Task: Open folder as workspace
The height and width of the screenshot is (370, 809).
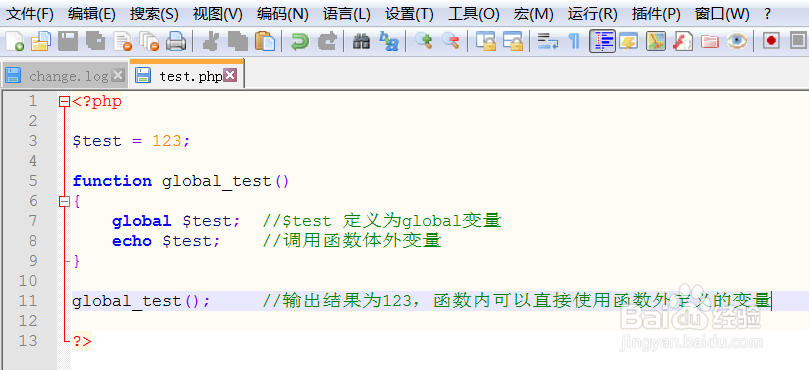Action: [x=710, y=41]
